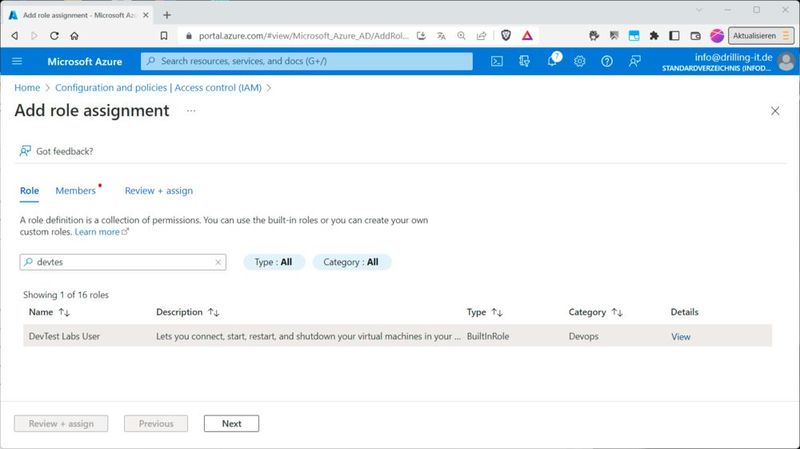This screenshot has width=800, height=449.
Task: Click the browser forward arrow
Action: (34, 36)
